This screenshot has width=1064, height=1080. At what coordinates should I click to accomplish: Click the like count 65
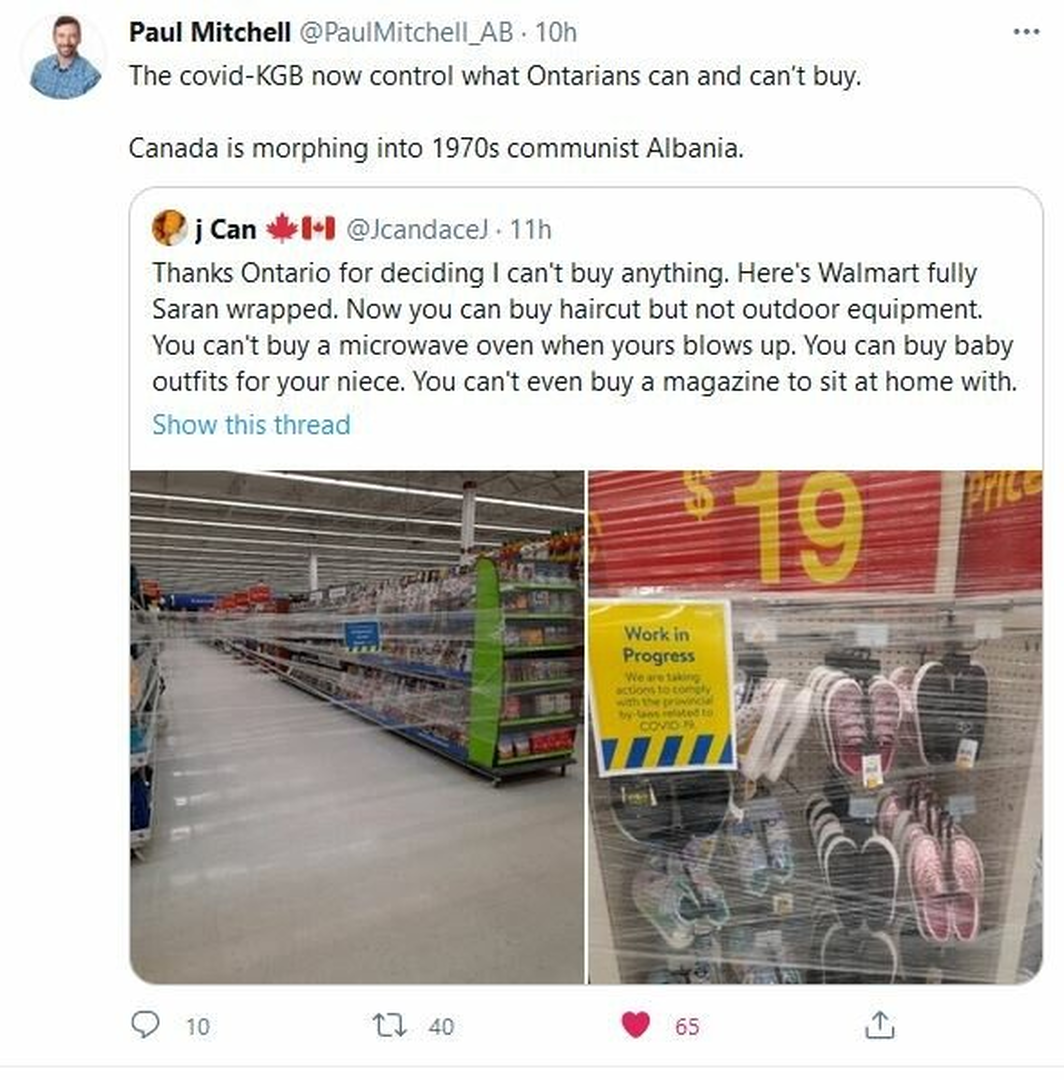pos(687,1026)
